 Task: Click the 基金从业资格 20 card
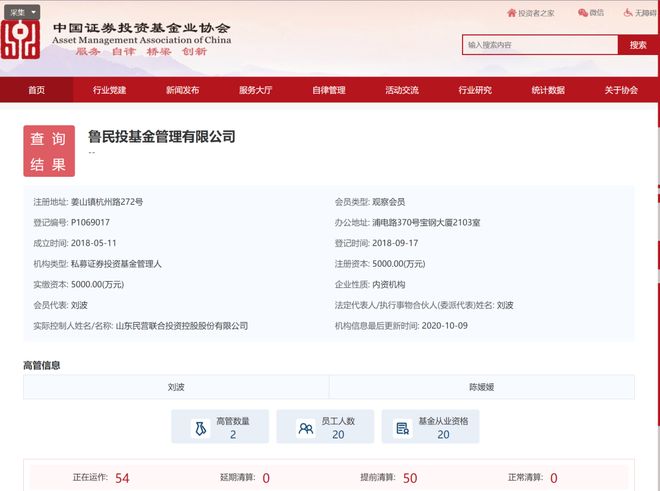tap(430, 427)
